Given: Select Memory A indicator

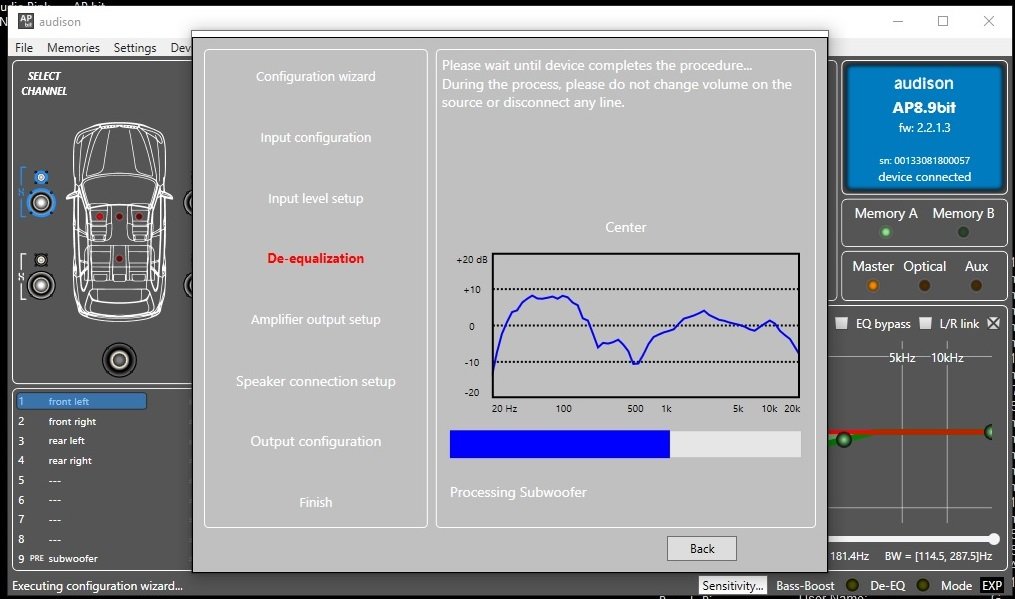Looking at the screenshot, I should pyautogui.click(x=886, y=232).
